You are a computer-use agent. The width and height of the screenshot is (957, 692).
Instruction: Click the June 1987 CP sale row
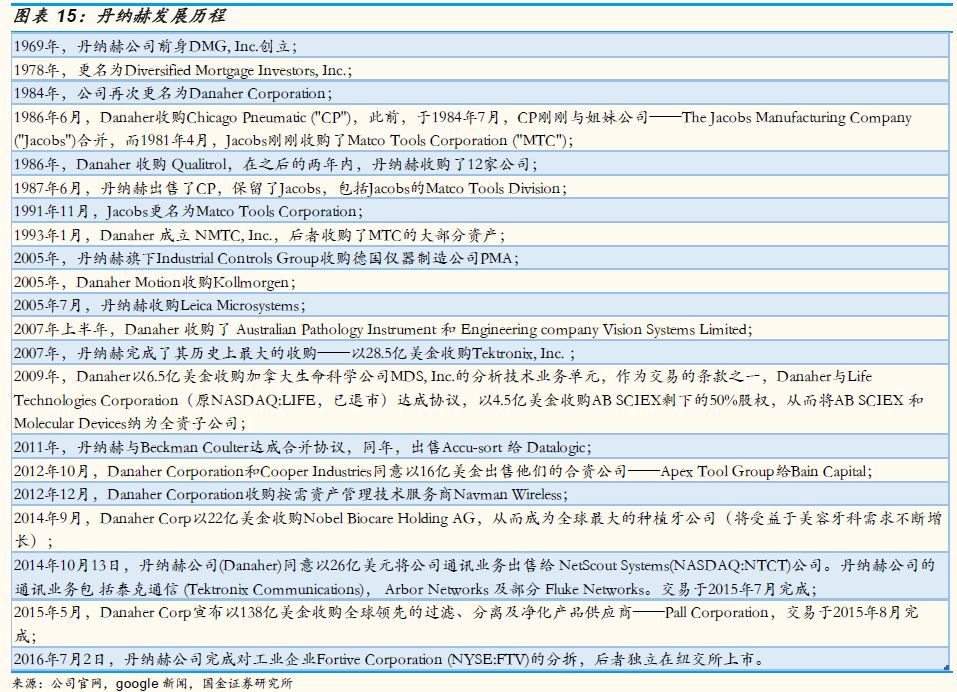tap(288, 188)
